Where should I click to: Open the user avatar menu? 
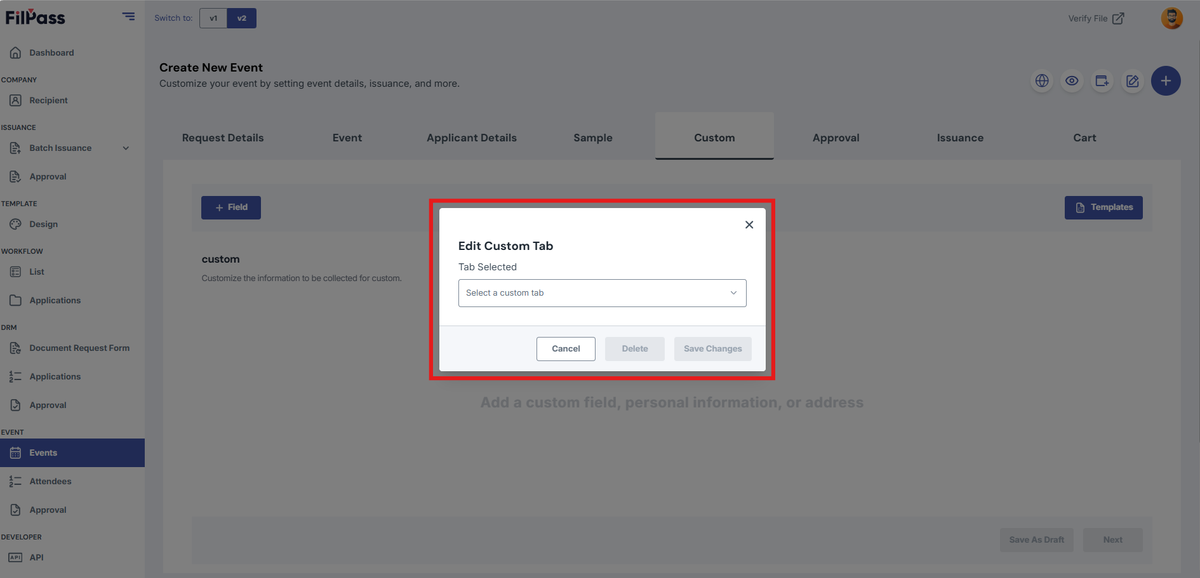(1171, 18)
